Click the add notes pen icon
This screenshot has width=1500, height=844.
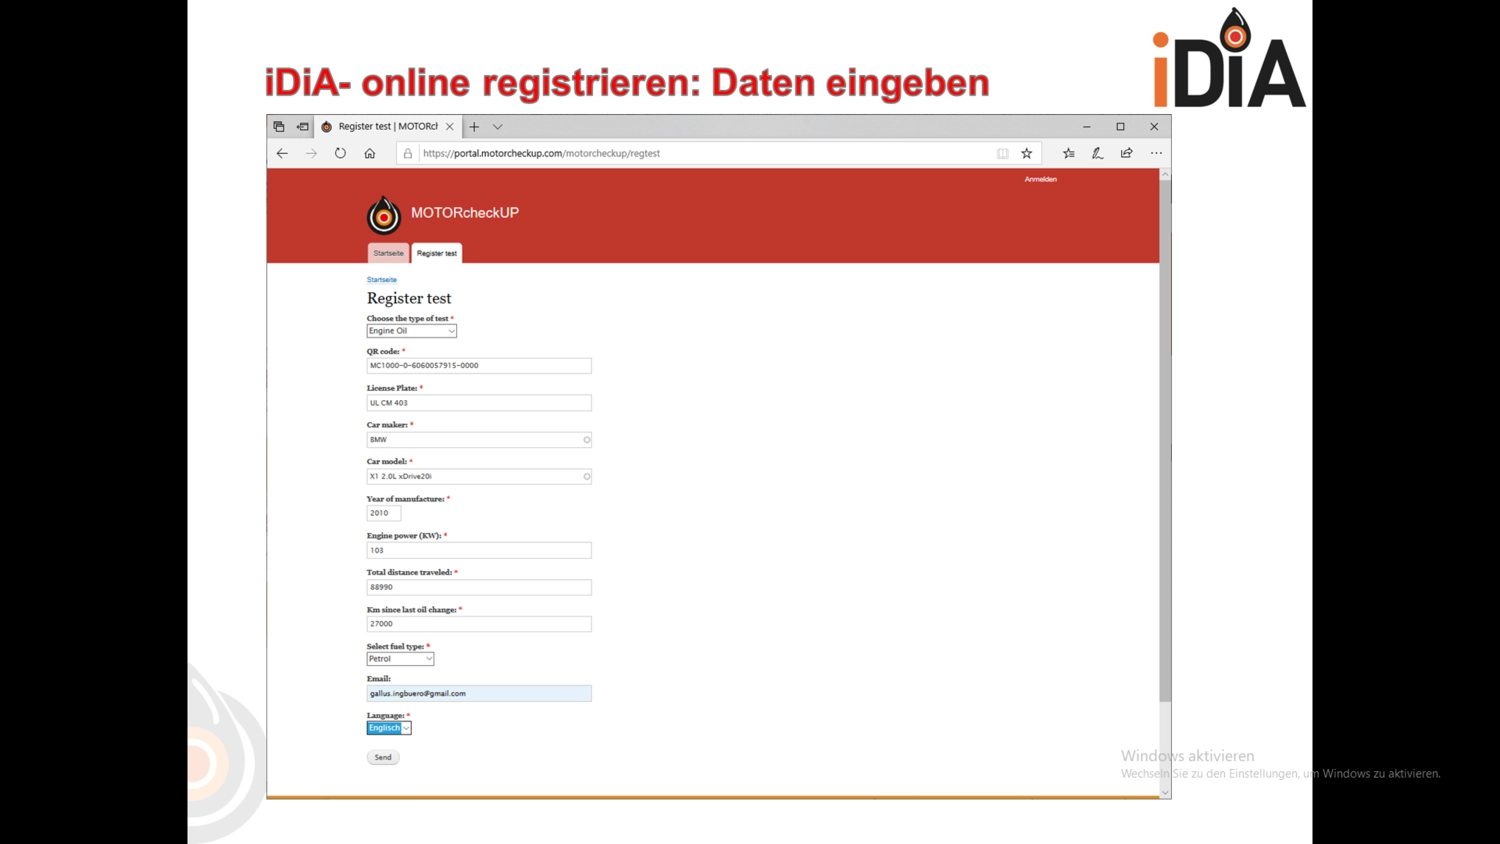pos(1097,153)
